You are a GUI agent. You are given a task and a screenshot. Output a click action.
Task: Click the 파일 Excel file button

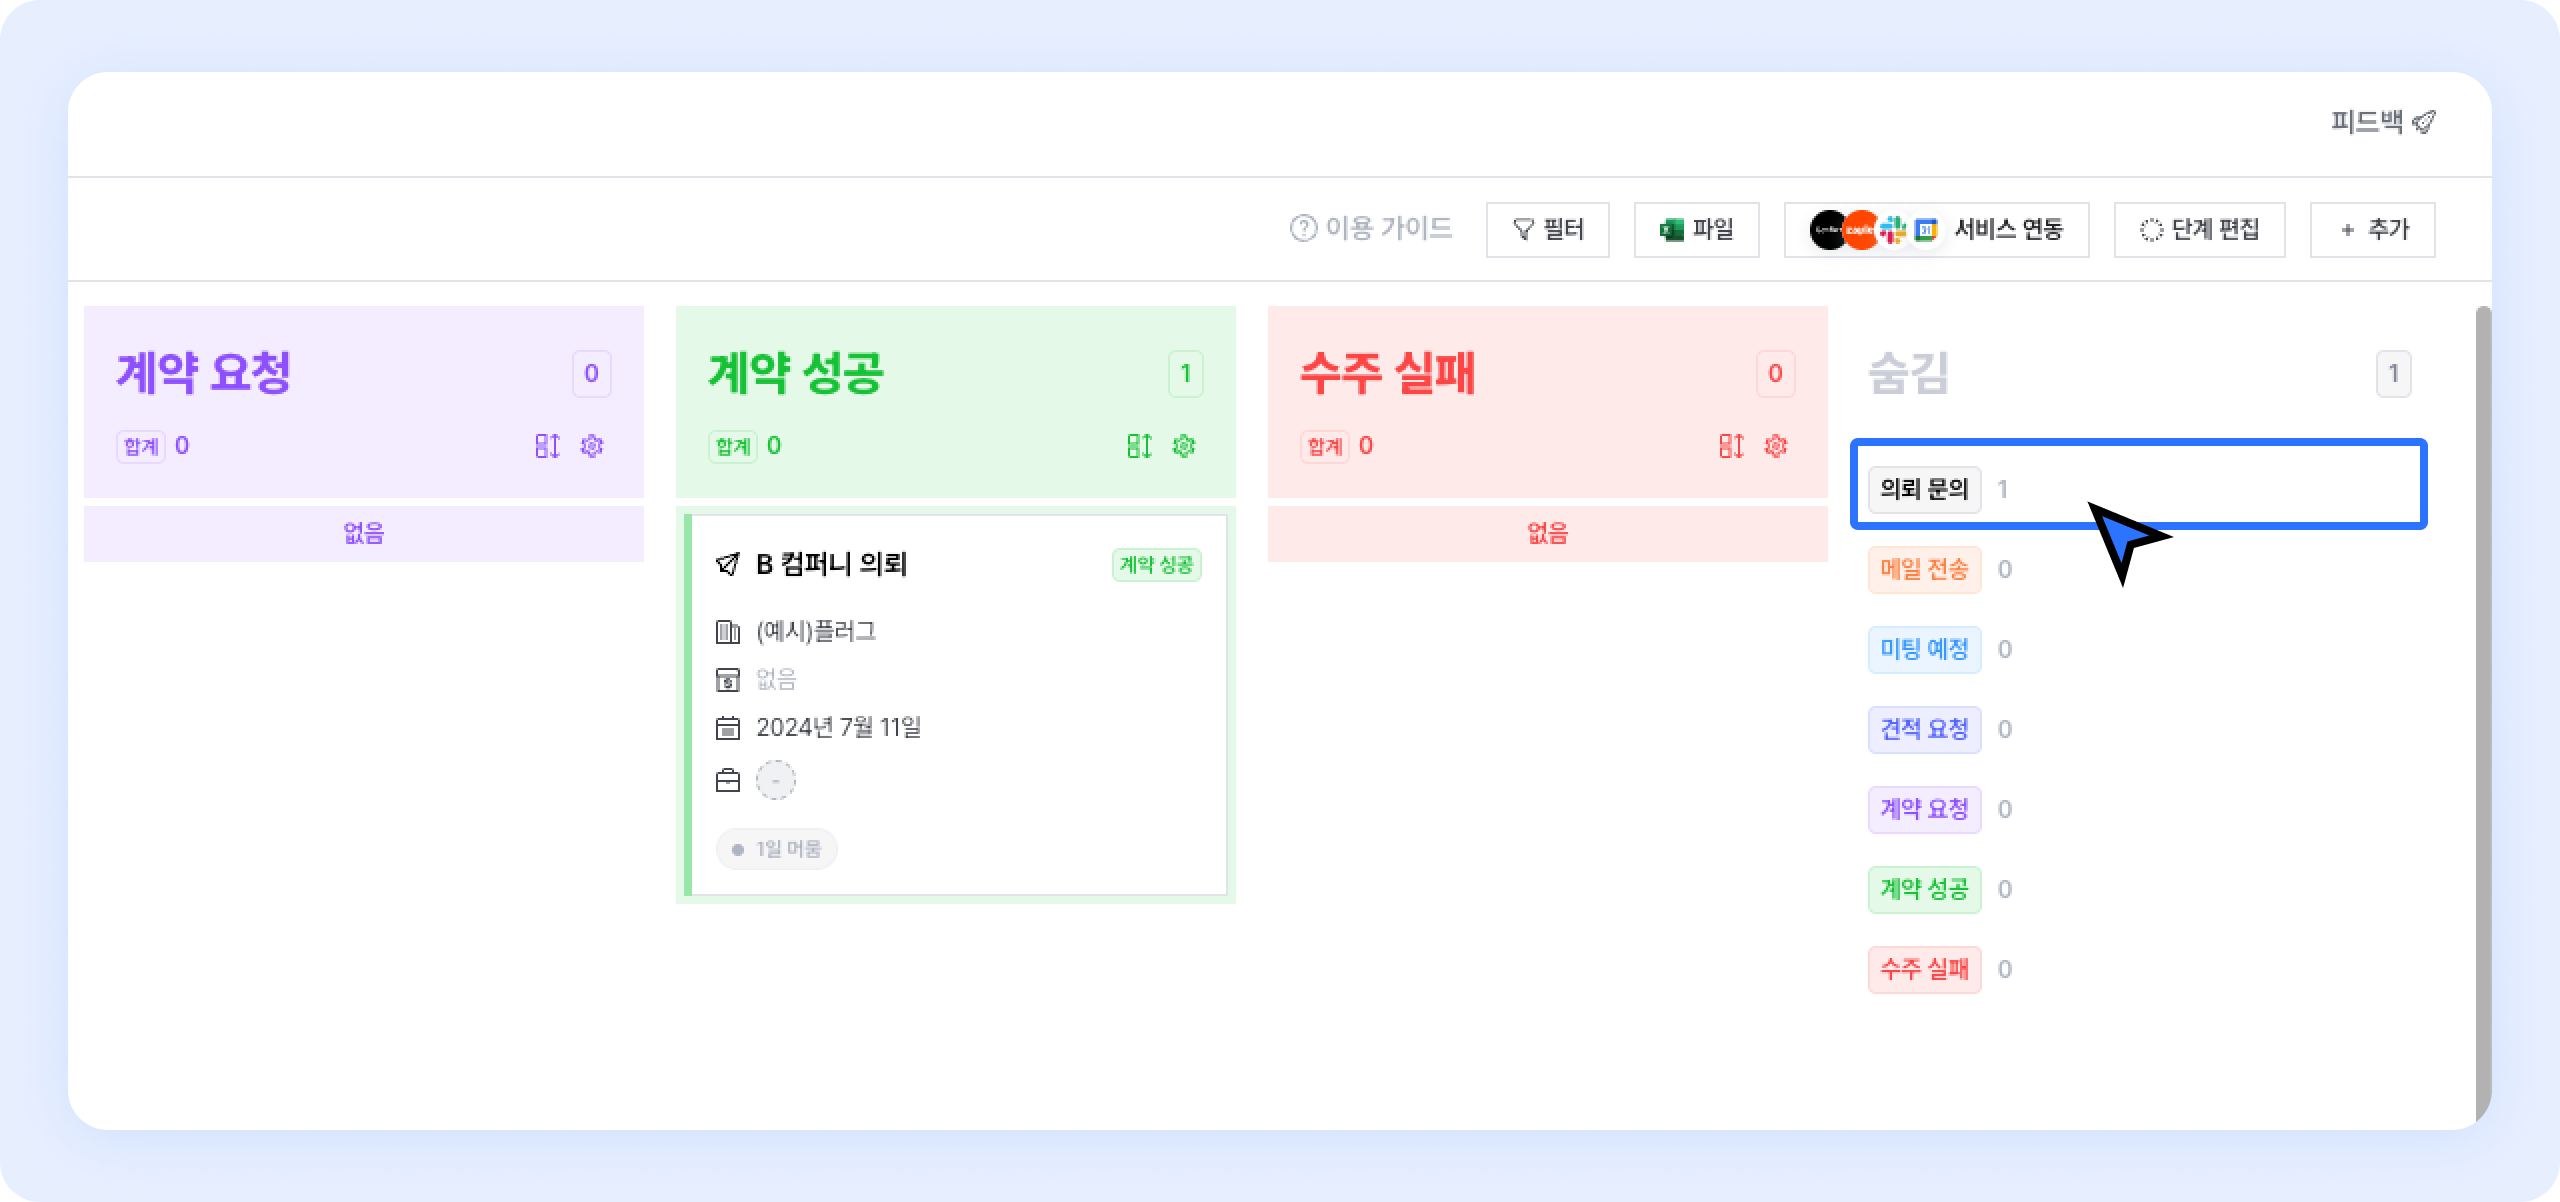1696,230
